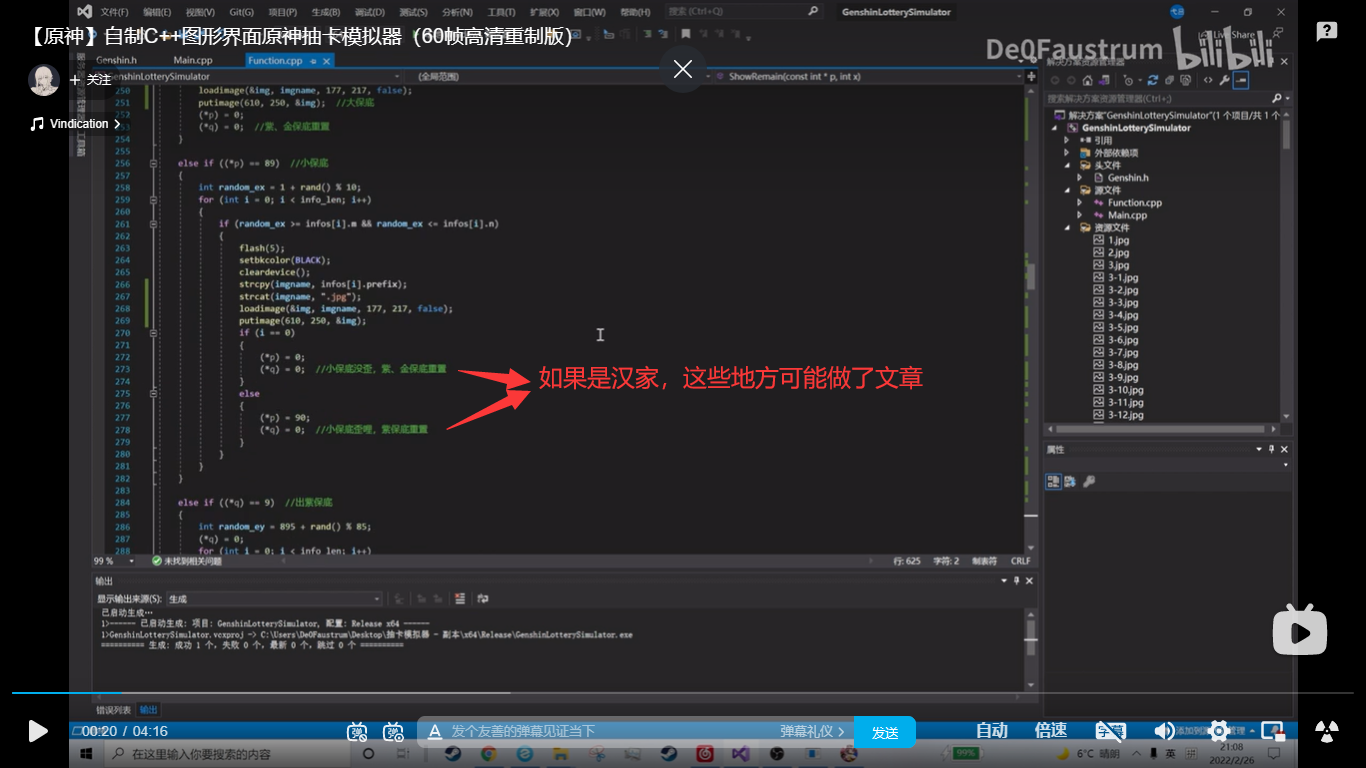Open the Windows Start button
Viewport: 1366px width, 768px height.
[x=87, y=754]
